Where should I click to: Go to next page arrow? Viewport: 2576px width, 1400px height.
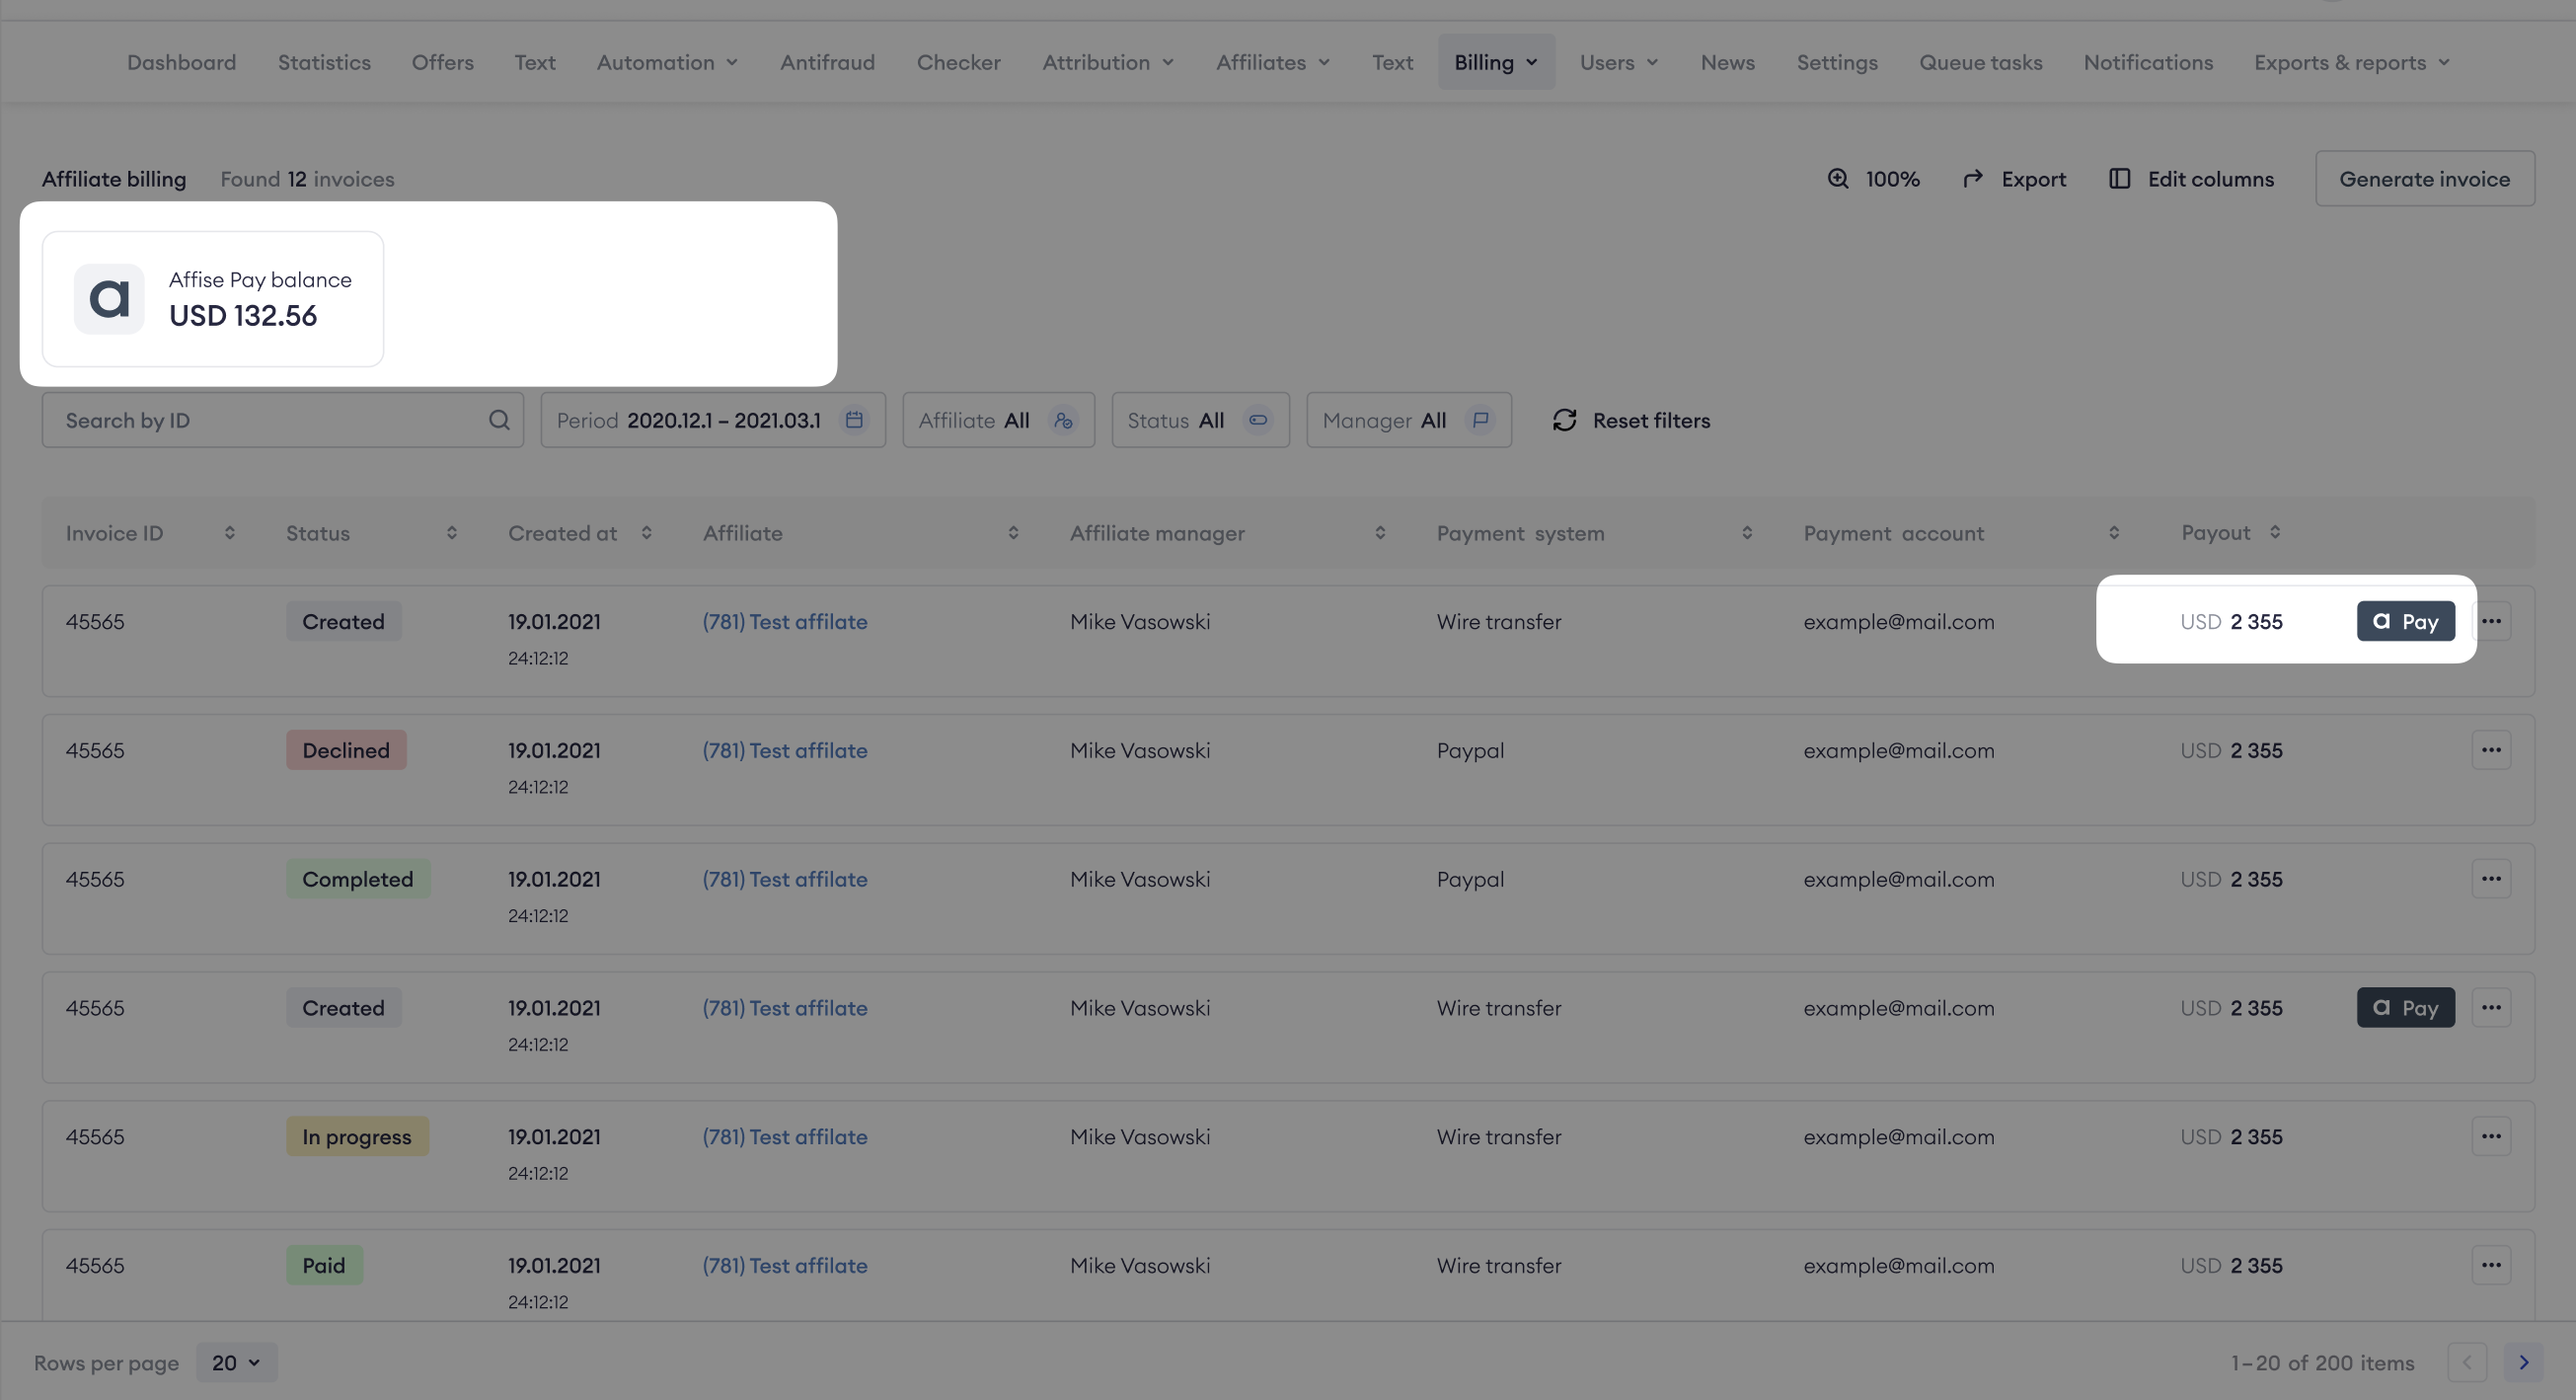pos(2523,1362)
